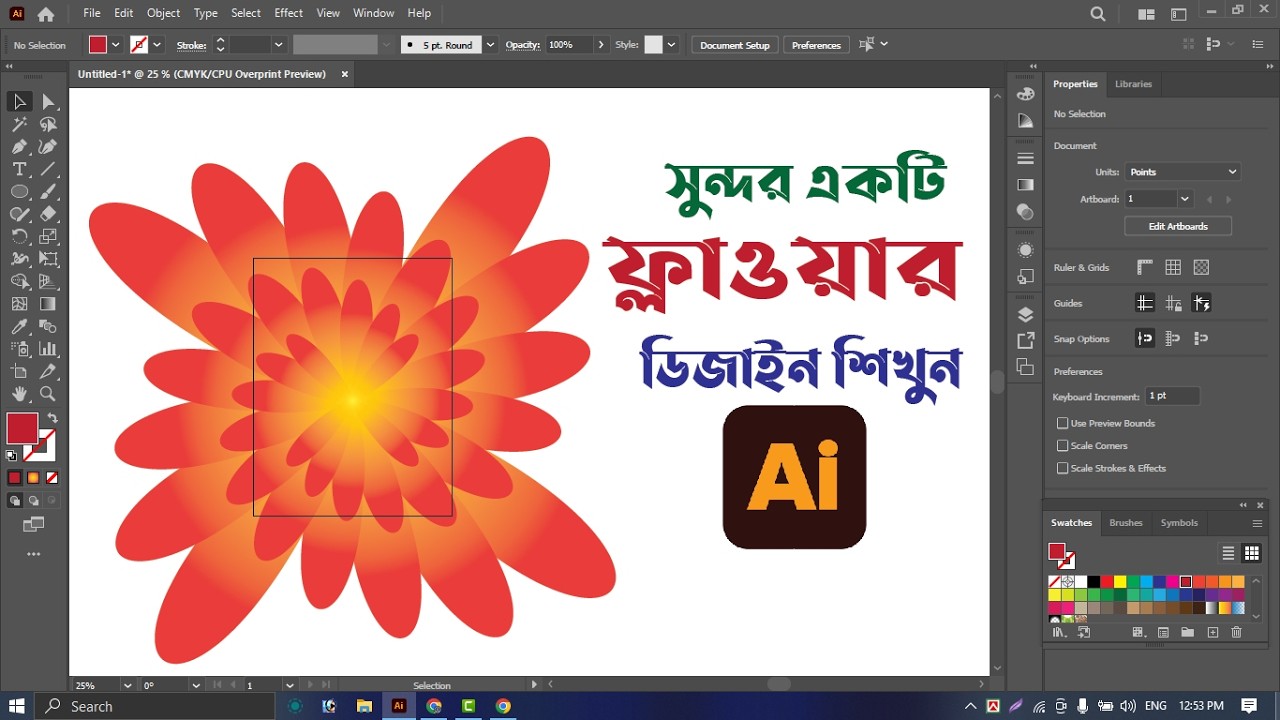Select the Scale tool

[48, 236]
